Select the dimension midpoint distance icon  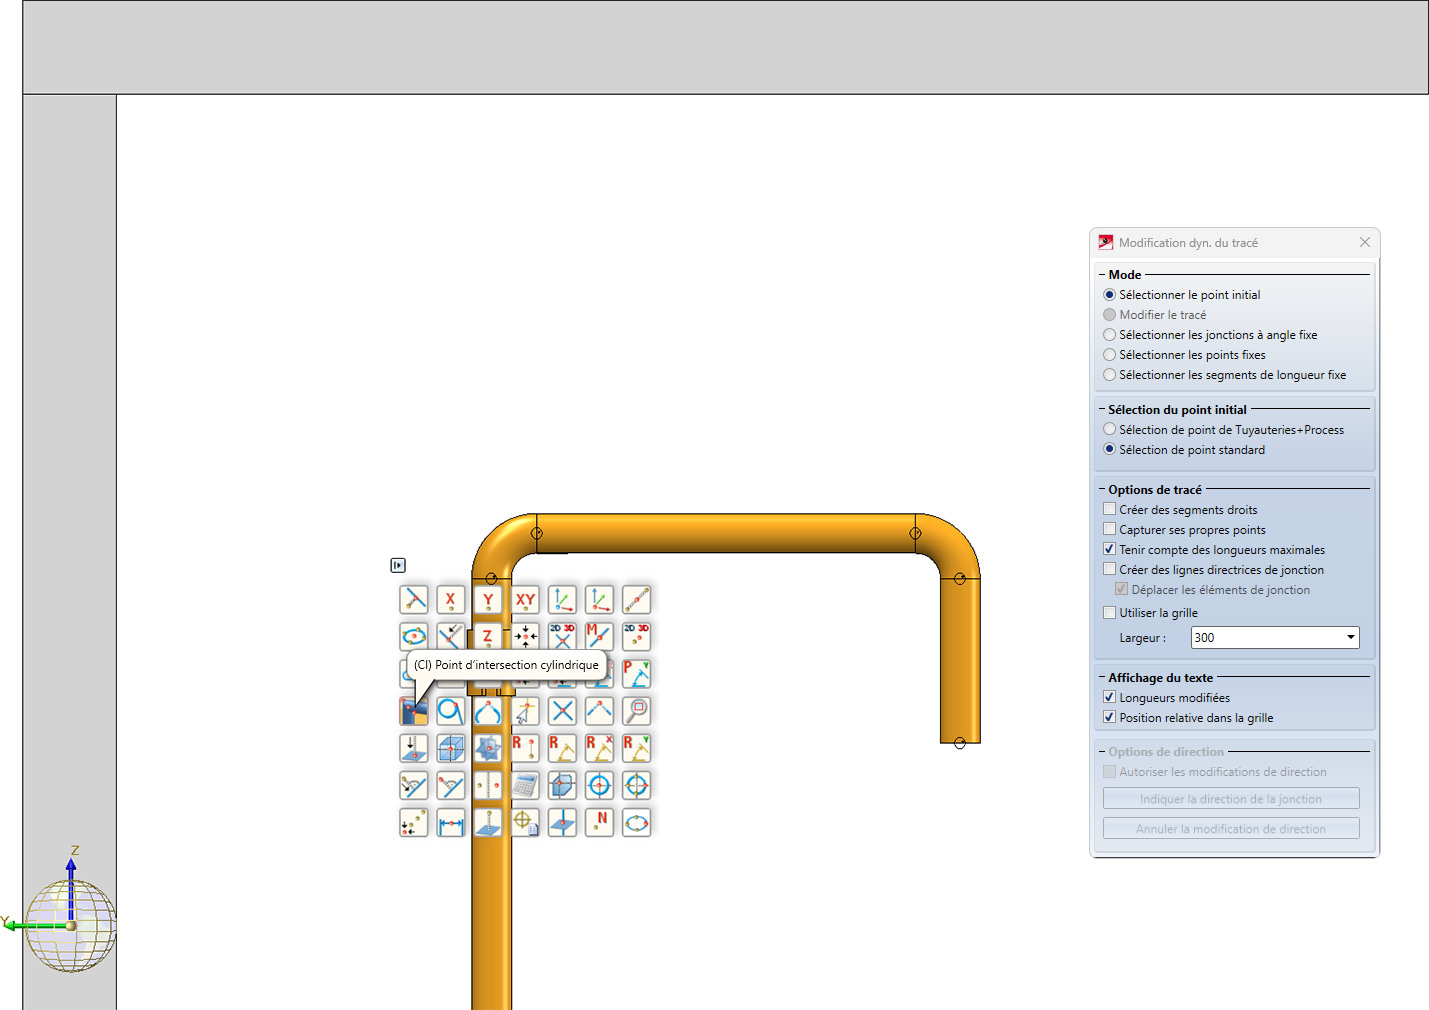450,823
